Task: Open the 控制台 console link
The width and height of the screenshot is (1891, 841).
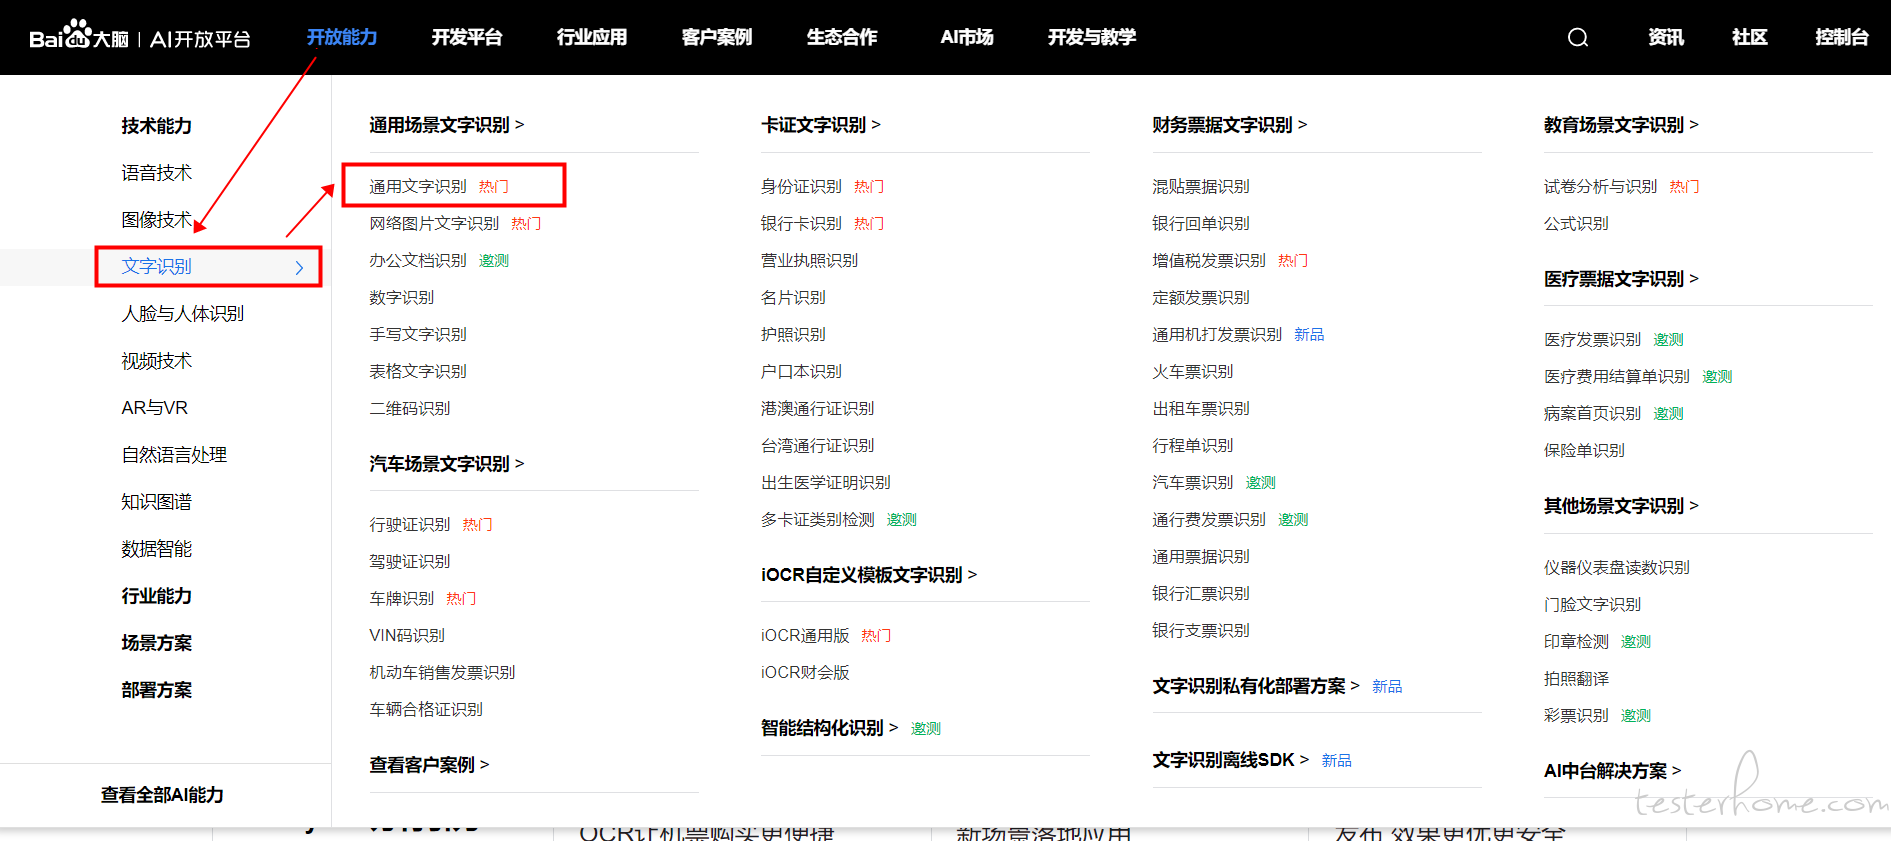Action: point(1842,37)
